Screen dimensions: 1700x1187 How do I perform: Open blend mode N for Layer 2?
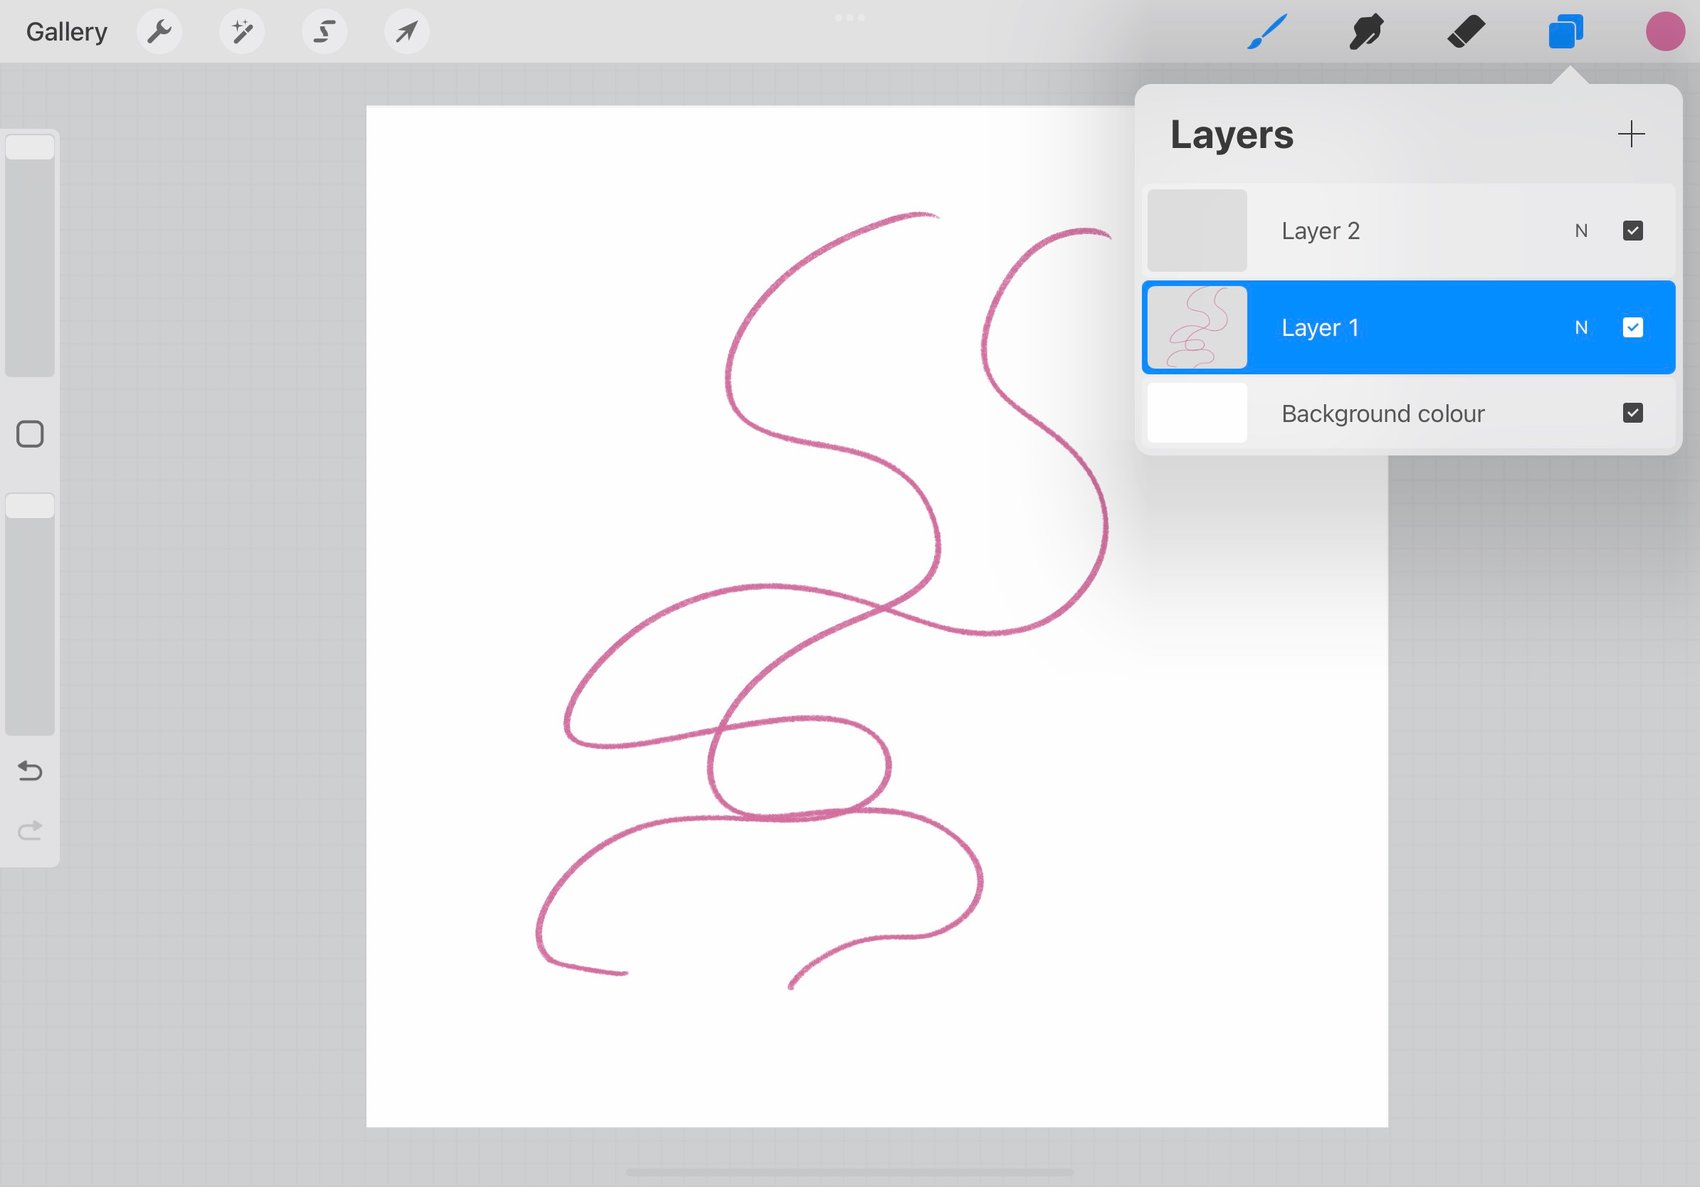coord(1581,231)
